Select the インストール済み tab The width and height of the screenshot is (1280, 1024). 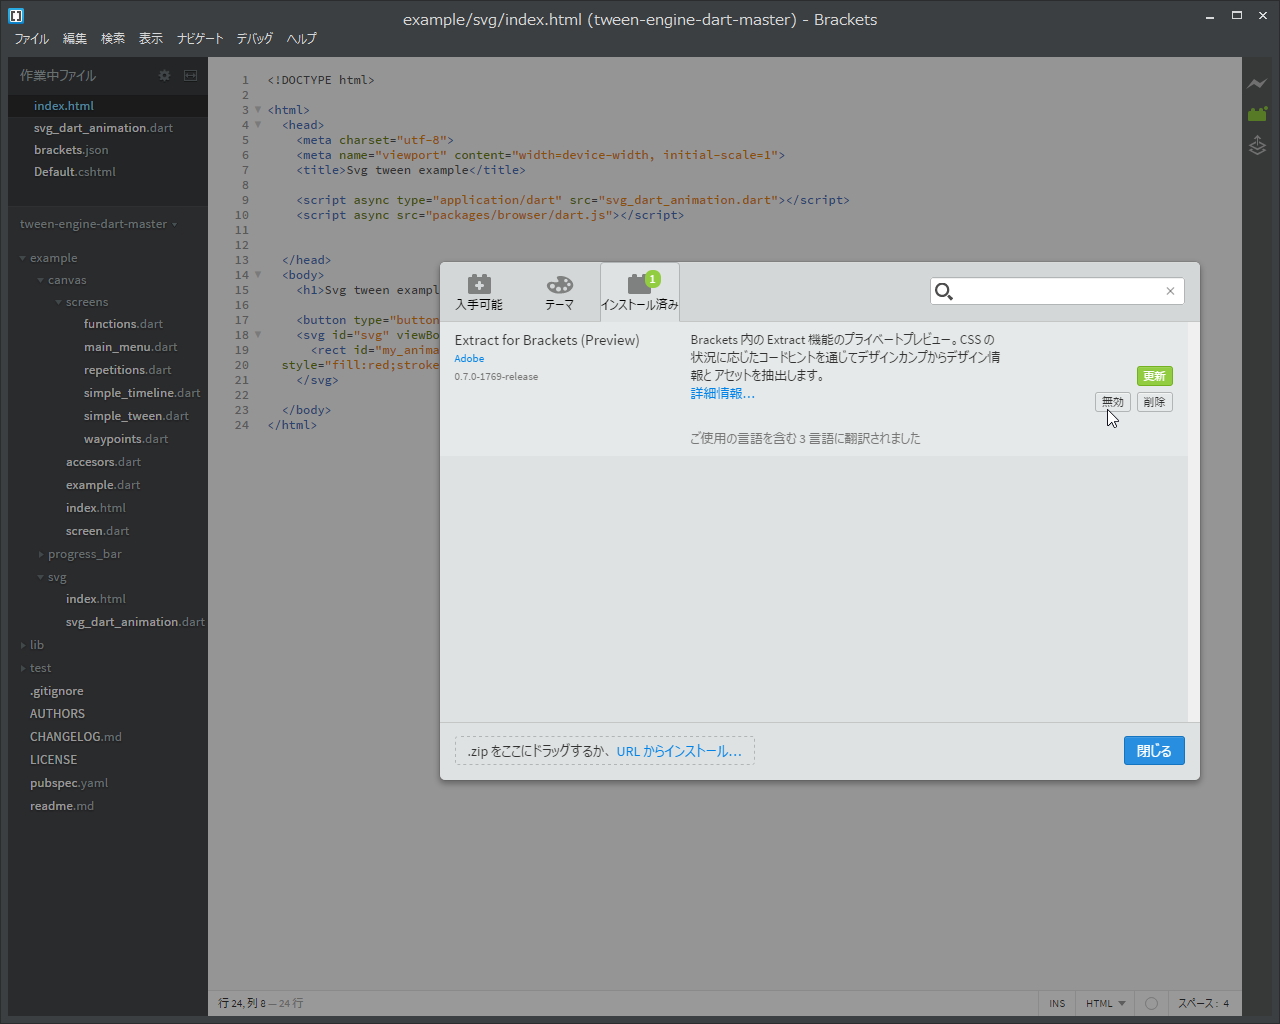[x=639, y=292]
